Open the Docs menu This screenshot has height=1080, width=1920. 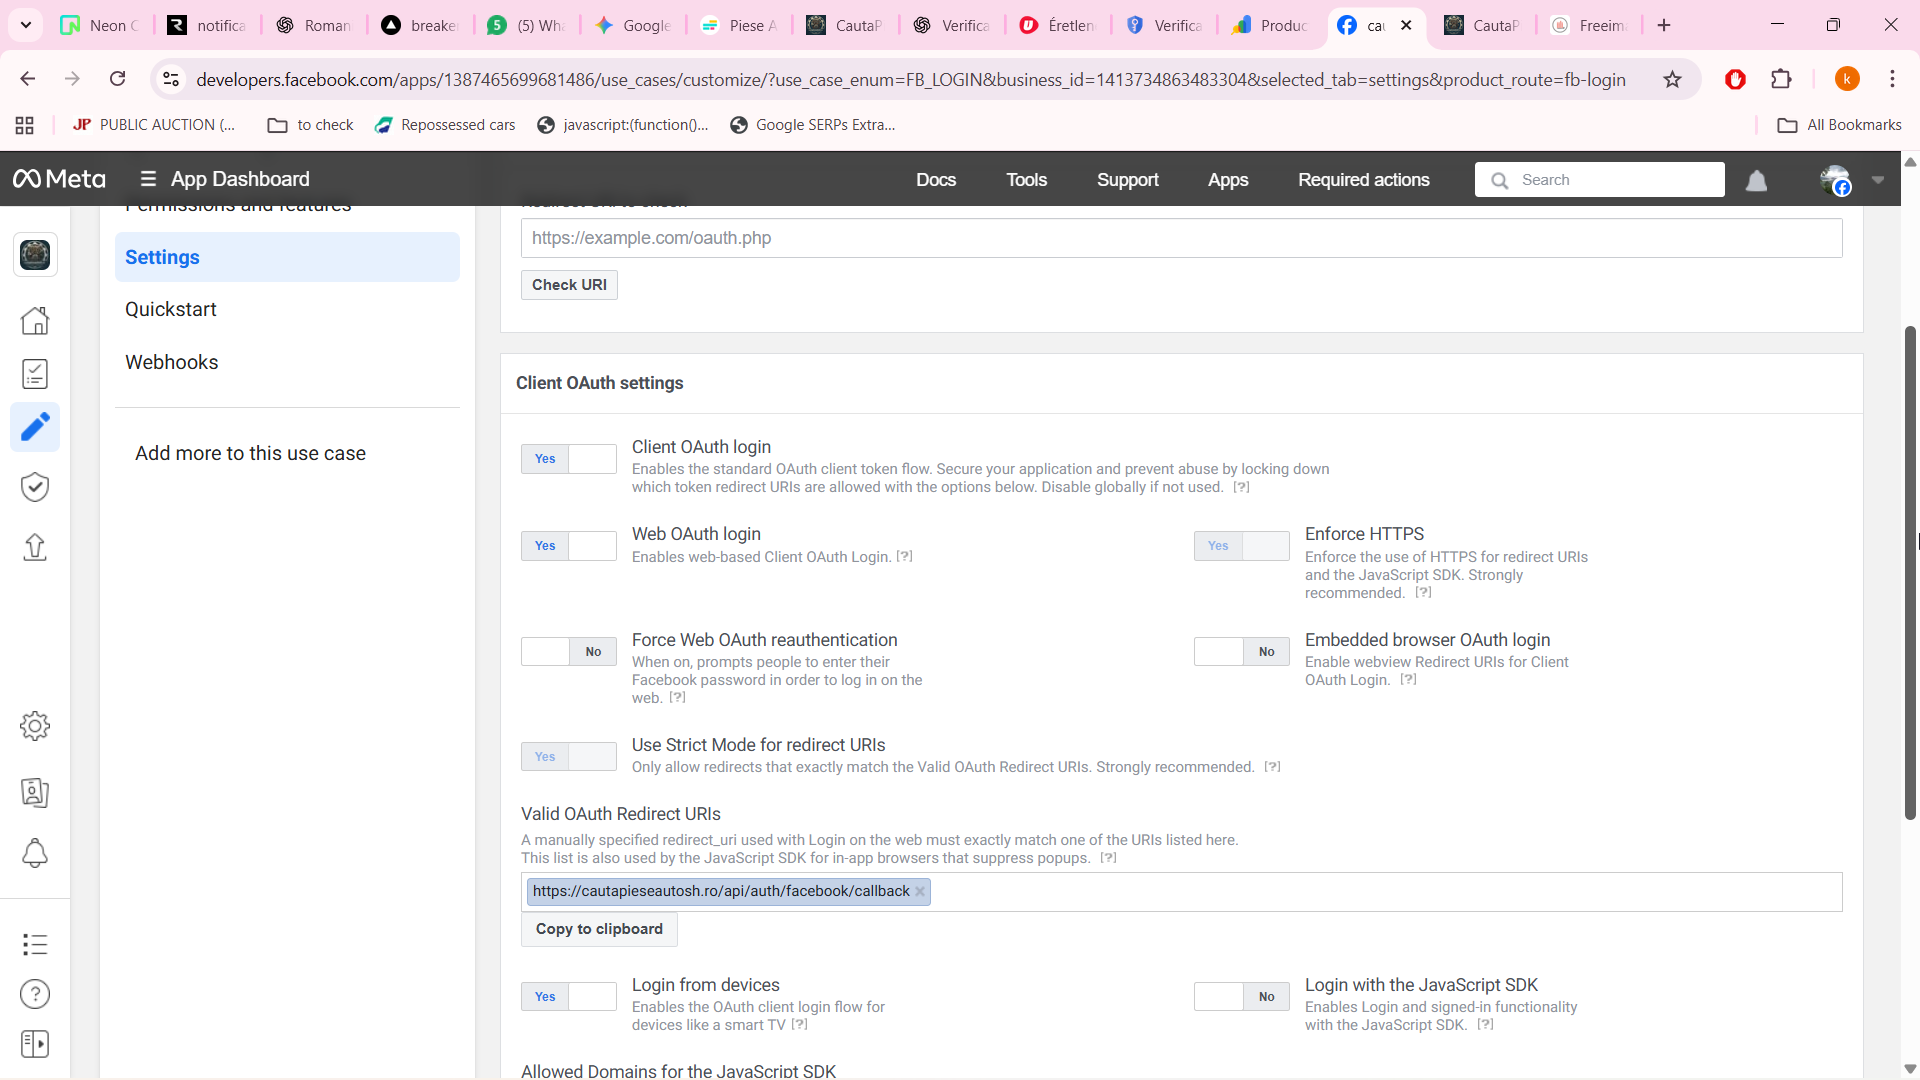pos(936,180)
